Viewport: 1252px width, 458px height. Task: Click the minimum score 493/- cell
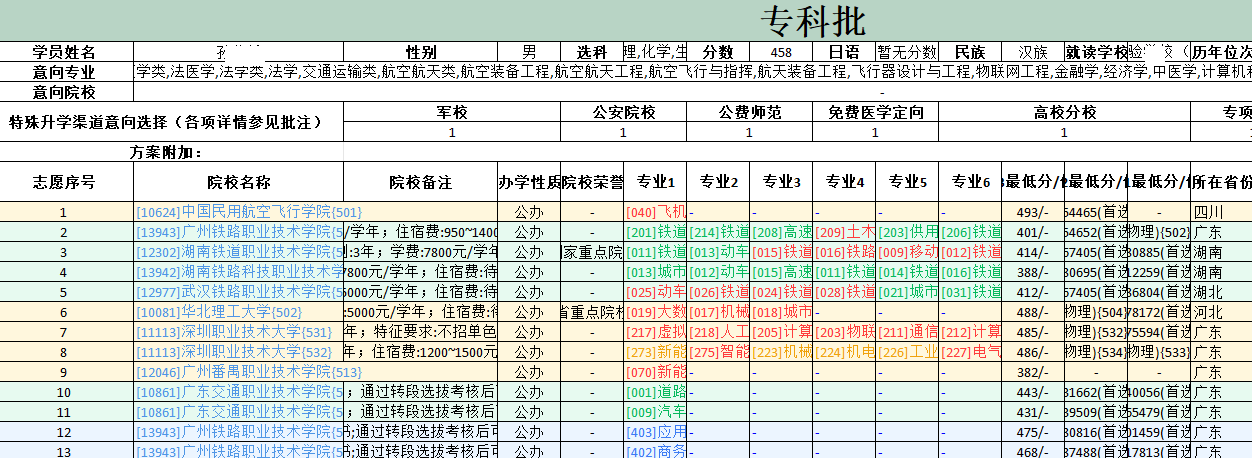pyautogui.click(x=1033, y=212)
